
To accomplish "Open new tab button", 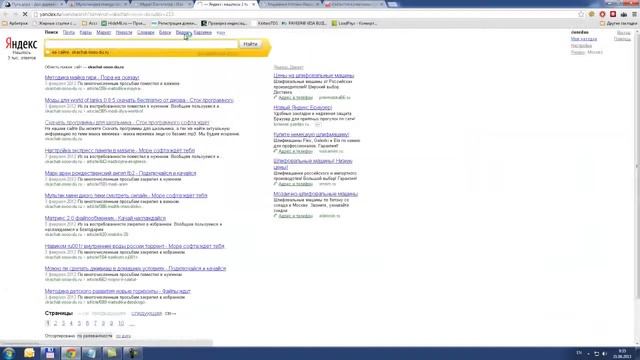I will click(393, 4).
